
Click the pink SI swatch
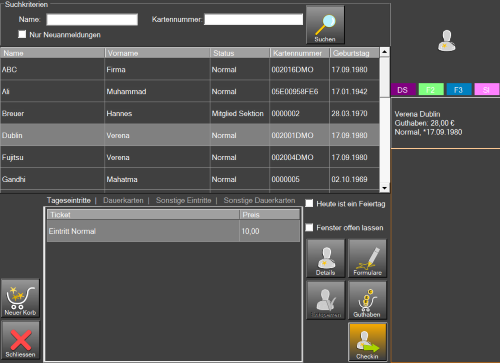tap(487, 90)
